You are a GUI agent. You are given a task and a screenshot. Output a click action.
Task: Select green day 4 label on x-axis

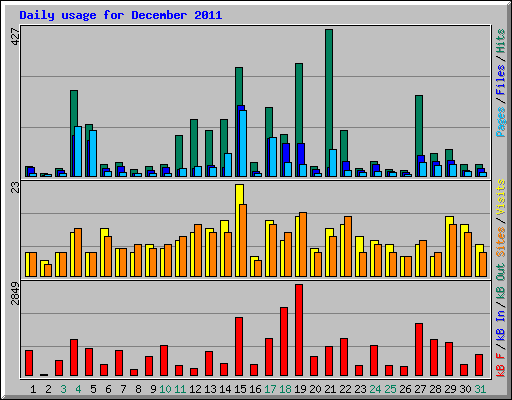78,389
